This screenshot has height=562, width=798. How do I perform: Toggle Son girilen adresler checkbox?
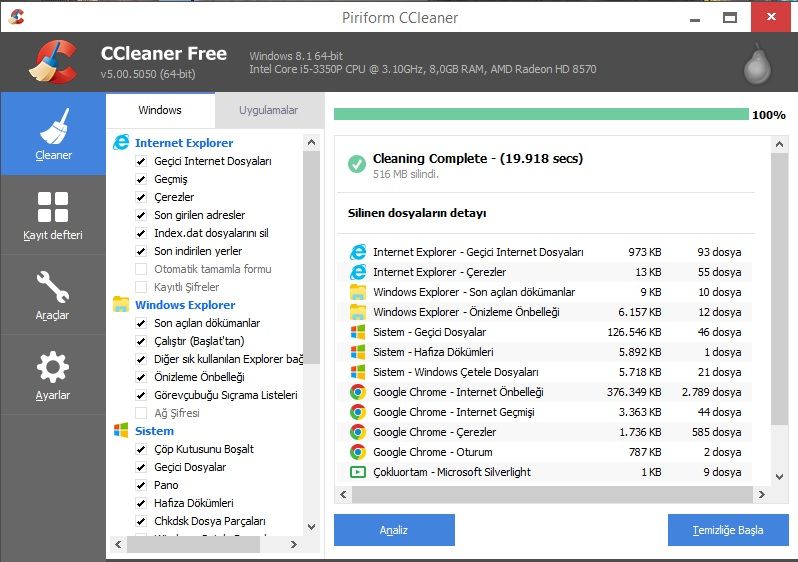point(141,215)
